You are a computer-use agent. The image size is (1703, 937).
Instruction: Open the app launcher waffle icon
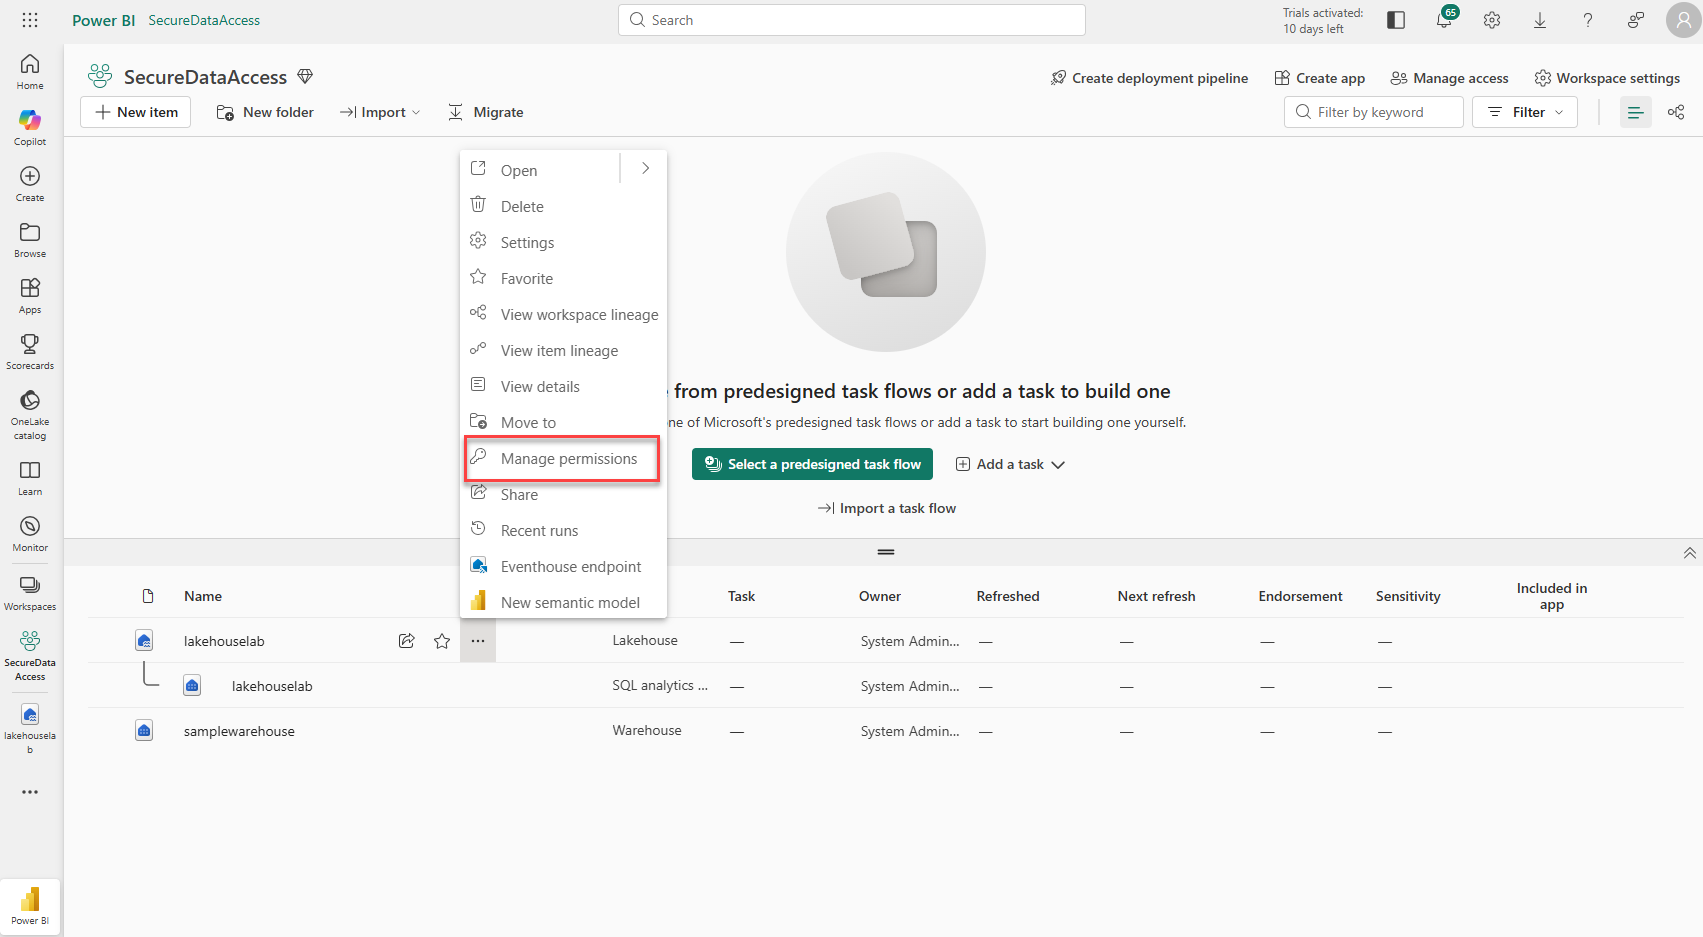coord(30,20)
